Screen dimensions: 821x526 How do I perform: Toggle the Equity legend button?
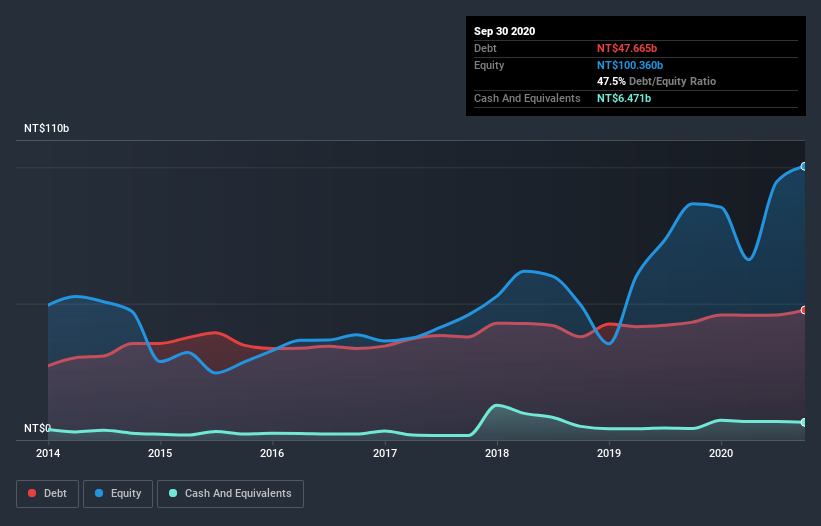click(118, 494)
